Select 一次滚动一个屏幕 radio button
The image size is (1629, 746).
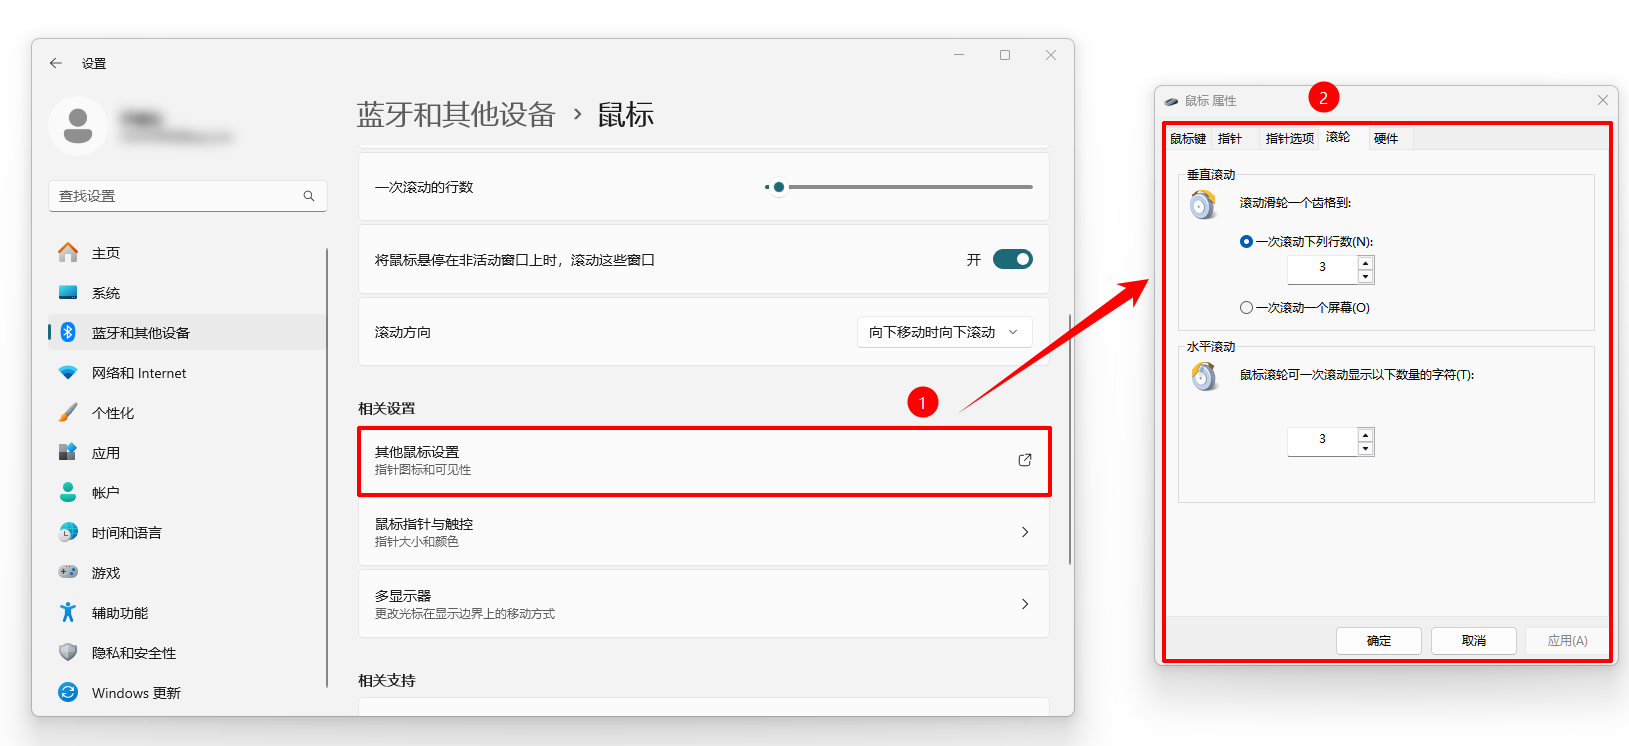[x=1246, y=307]
